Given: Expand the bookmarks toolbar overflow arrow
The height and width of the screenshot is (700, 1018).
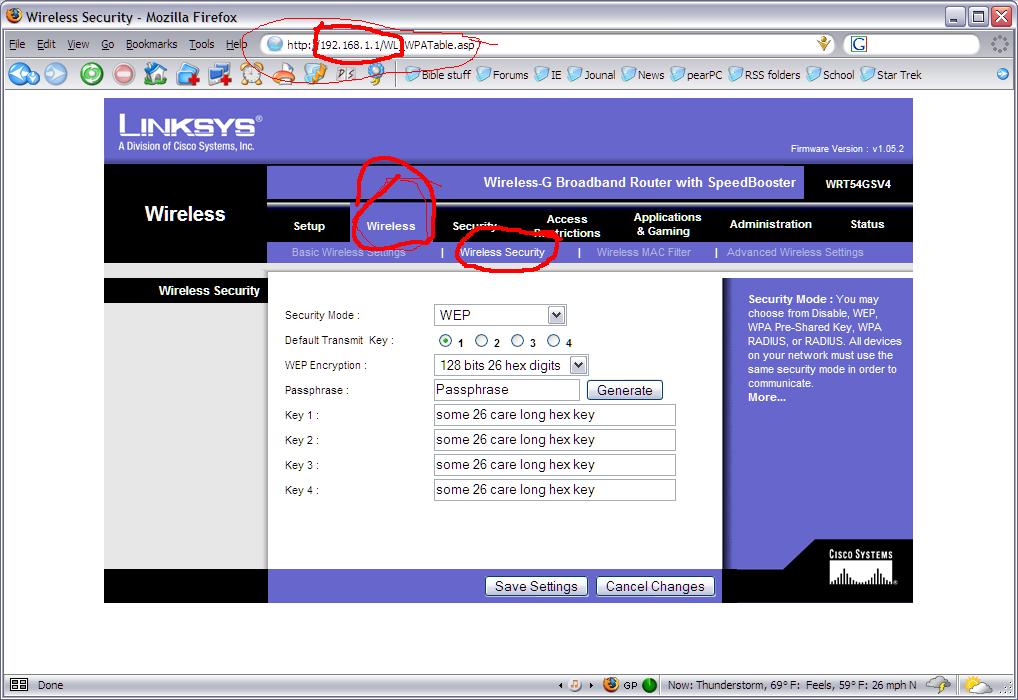Looking at the screenshot, I should (1002, 74).
